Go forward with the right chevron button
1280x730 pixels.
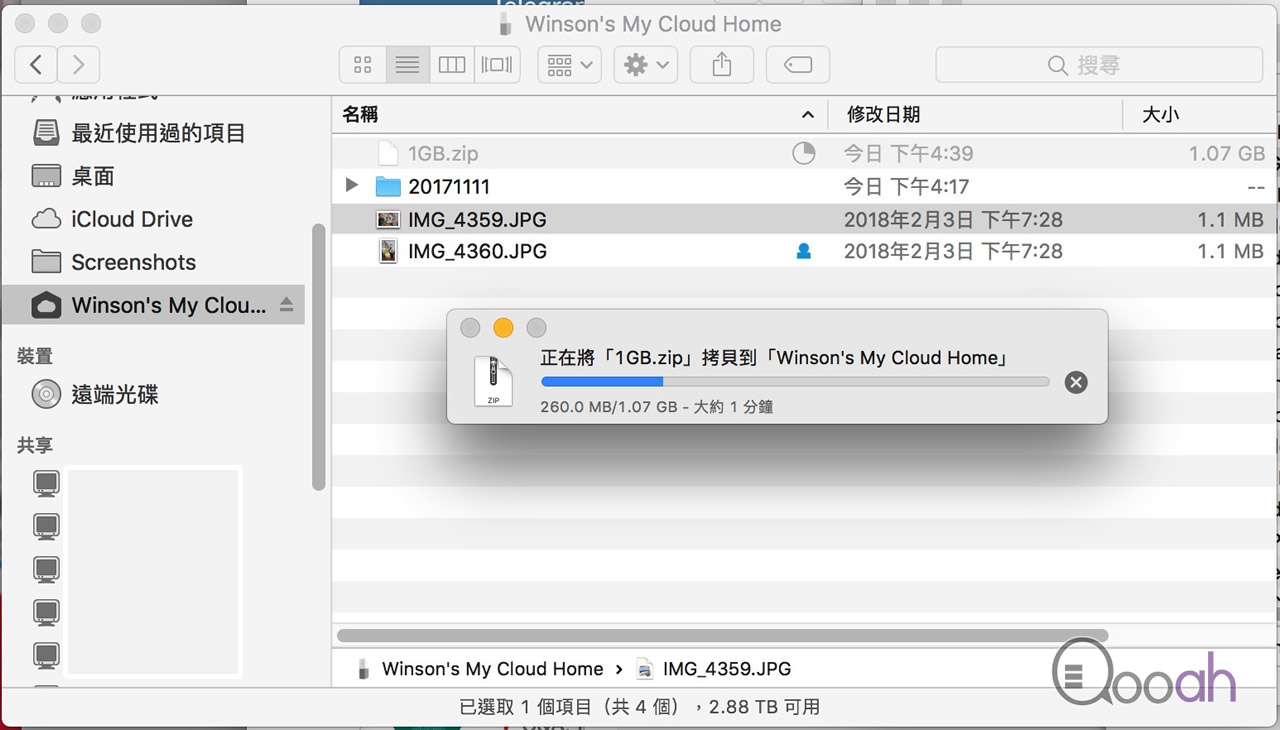click(78, 65)
